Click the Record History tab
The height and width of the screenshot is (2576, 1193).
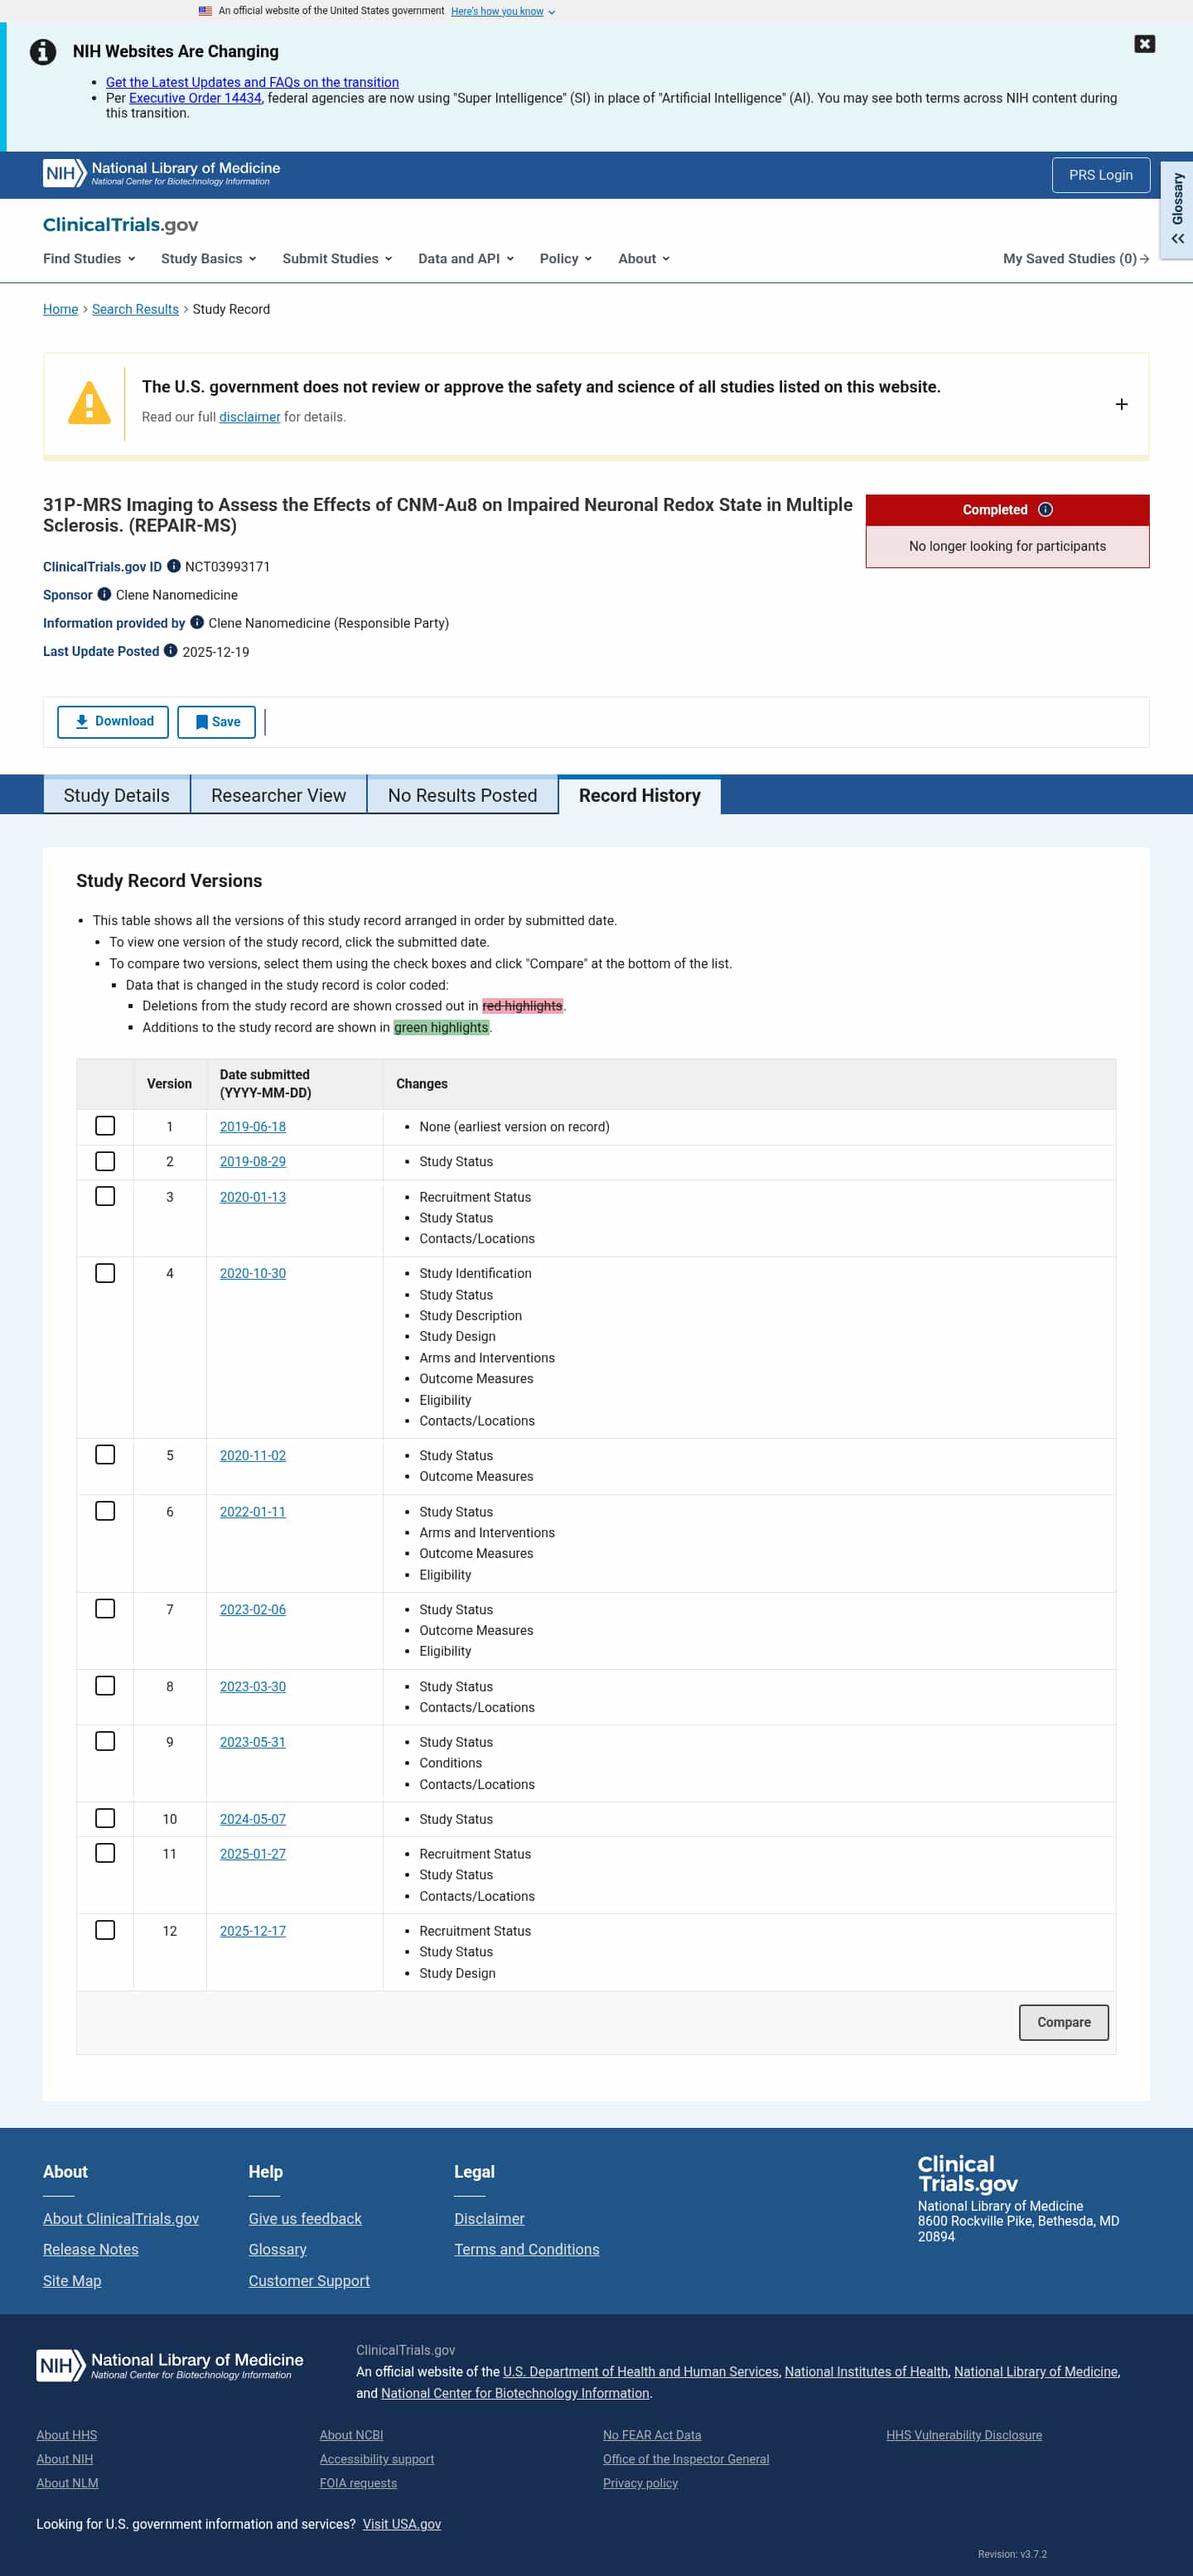(x=640, y=795)
